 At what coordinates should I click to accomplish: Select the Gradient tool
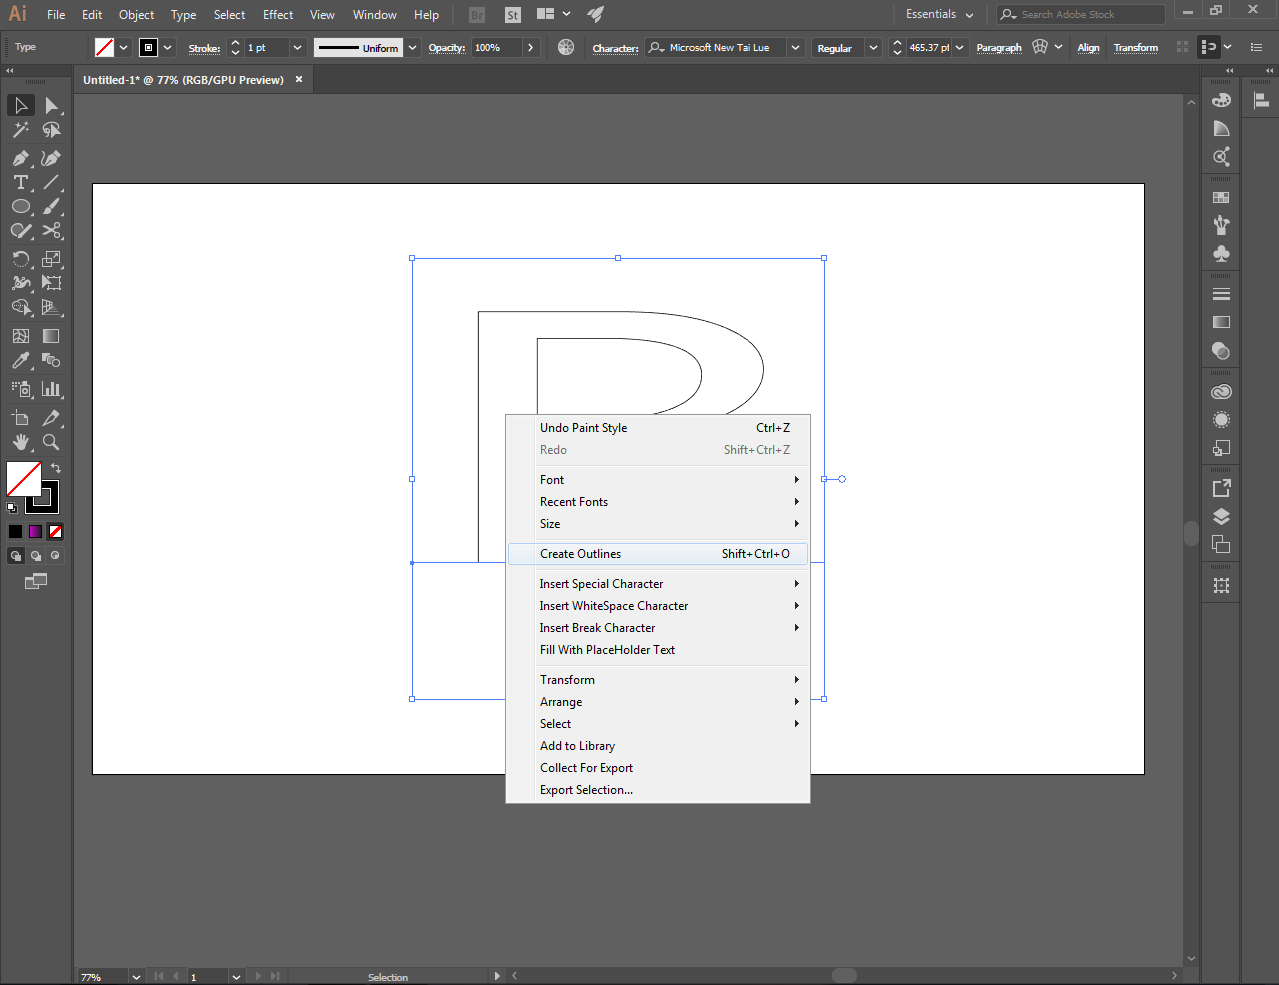pyautogui.click(x=51, y=336)
